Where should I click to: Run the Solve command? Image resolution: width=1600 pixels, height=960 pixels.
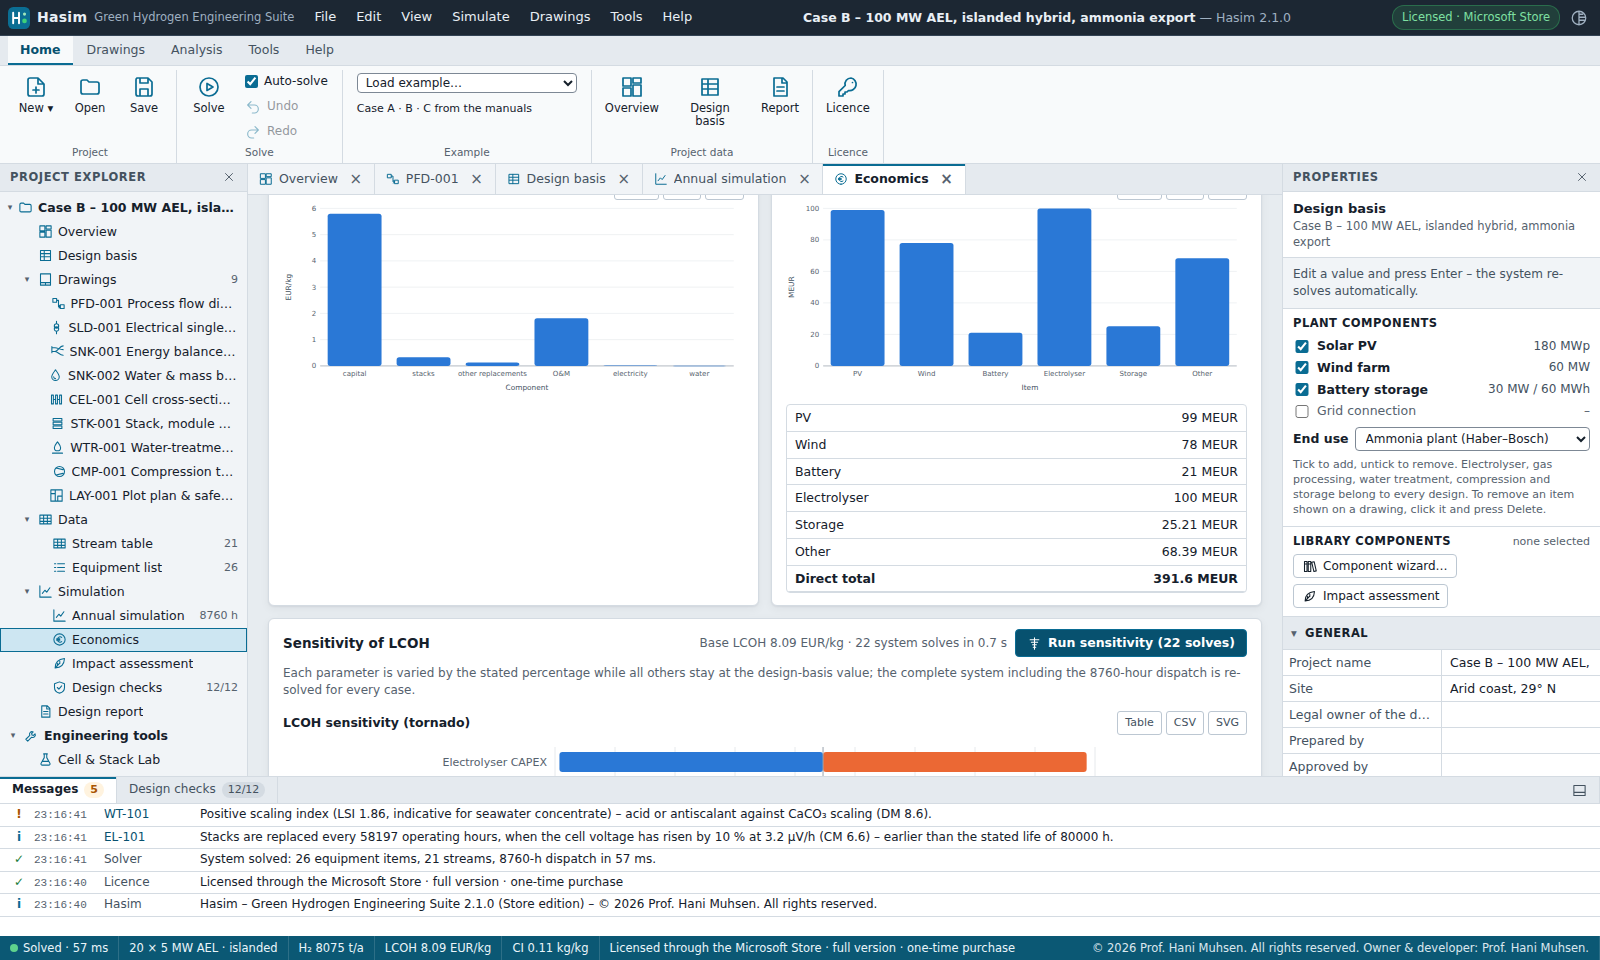[209, 95]
